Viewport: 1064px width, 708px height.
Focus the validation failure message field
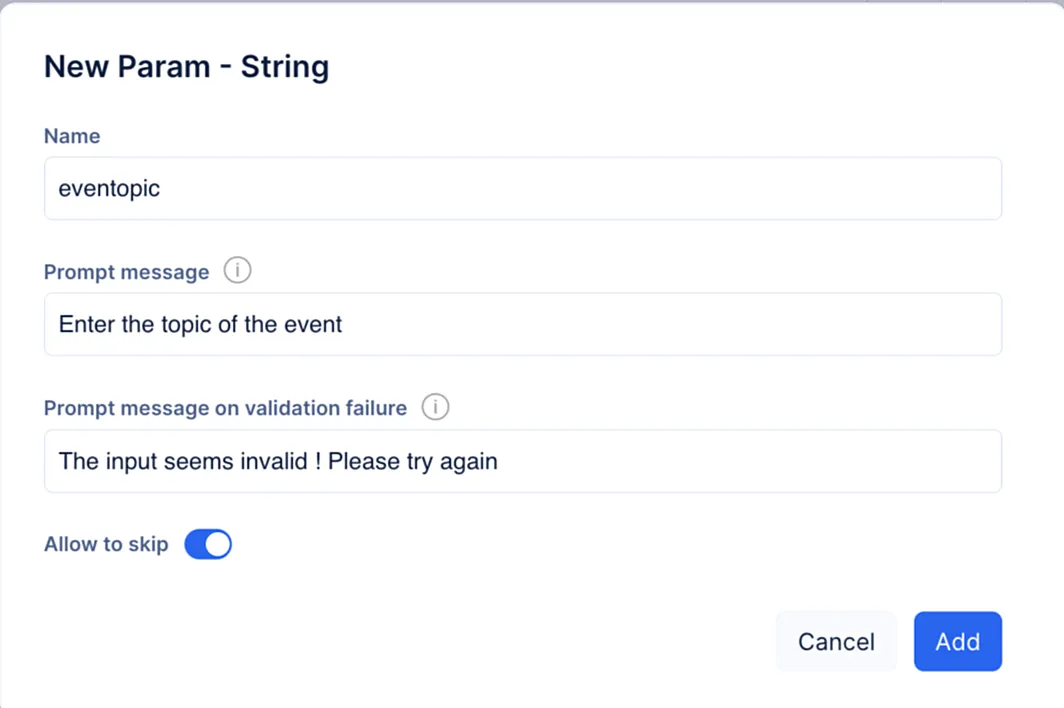point(522,461)
